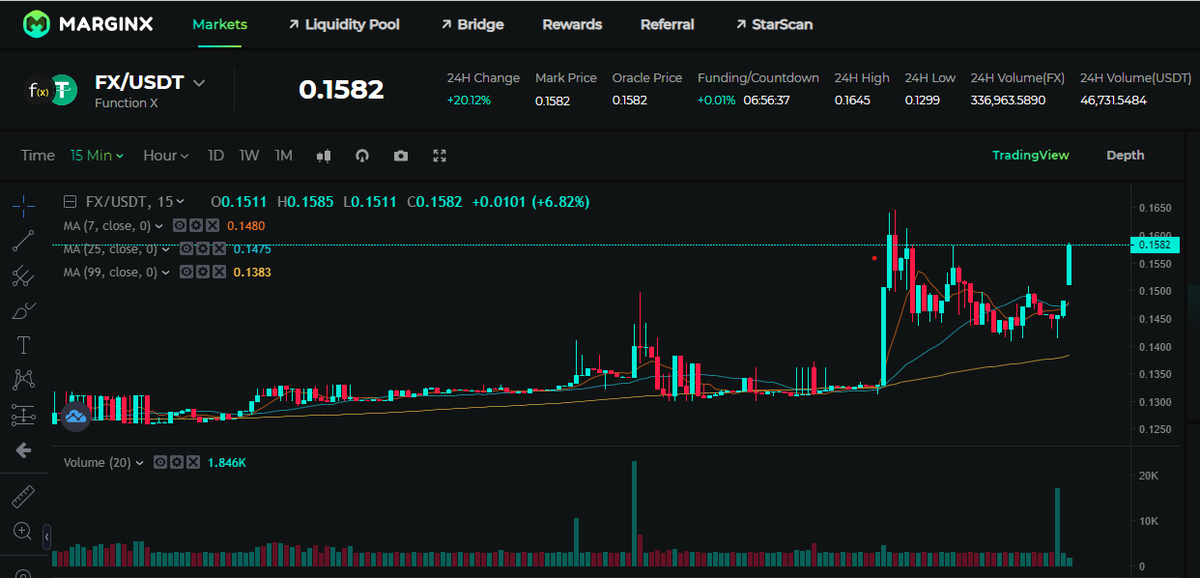This screenshot has height=578, width=1200.
Task: Click the +20.12% 24H change value
Action: (x=469, y=100)
